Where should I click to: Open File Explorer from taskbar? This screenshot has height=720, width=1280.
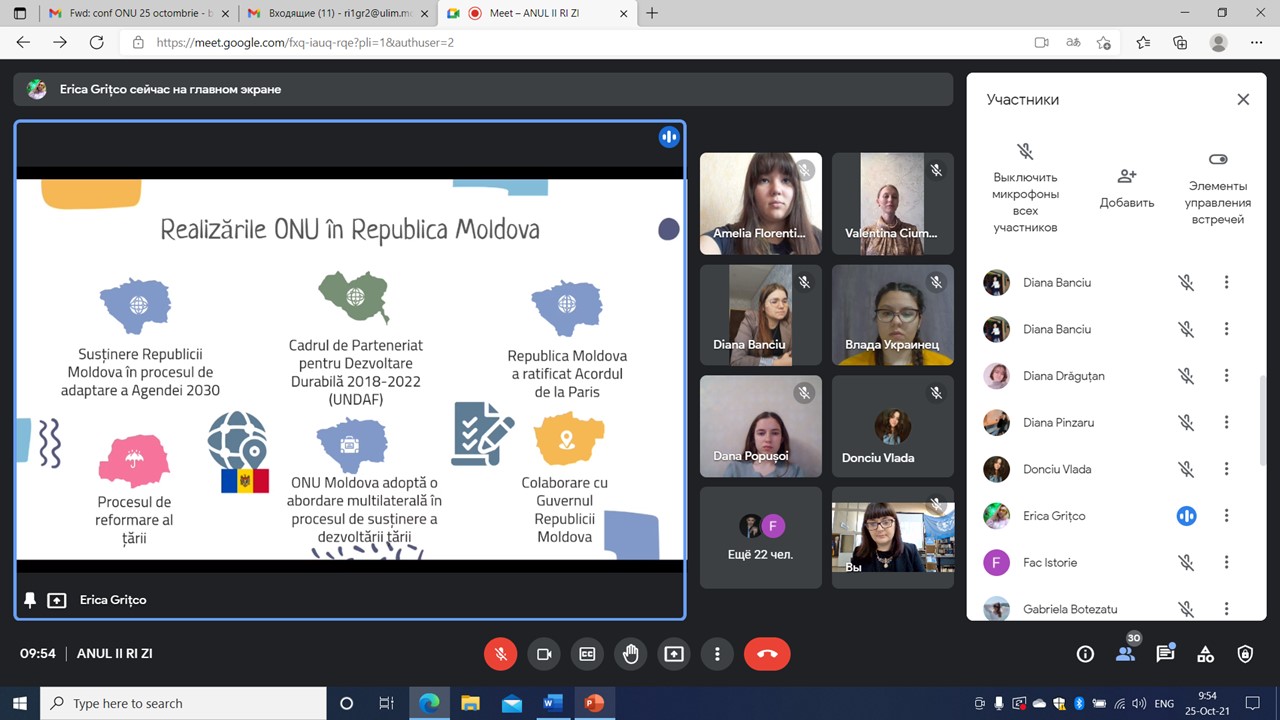(470, 703)
